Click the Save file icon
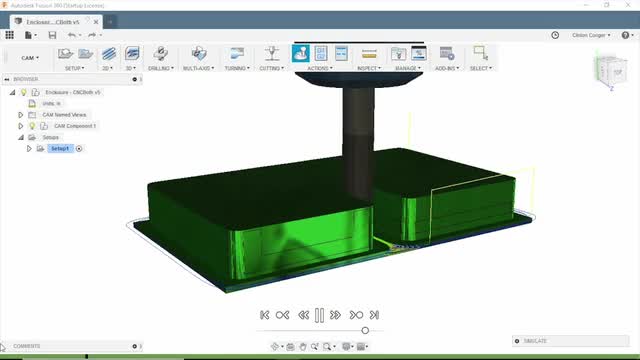This screenshot has height=360, width=640. pyautogui.click(x=52, y=35)
